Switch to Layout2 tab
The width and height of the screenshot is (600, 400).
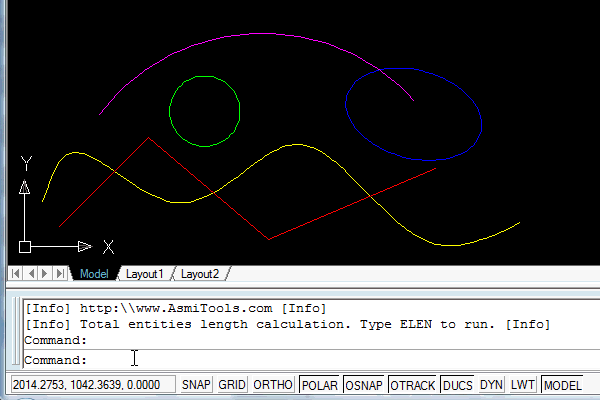[199, 274]
